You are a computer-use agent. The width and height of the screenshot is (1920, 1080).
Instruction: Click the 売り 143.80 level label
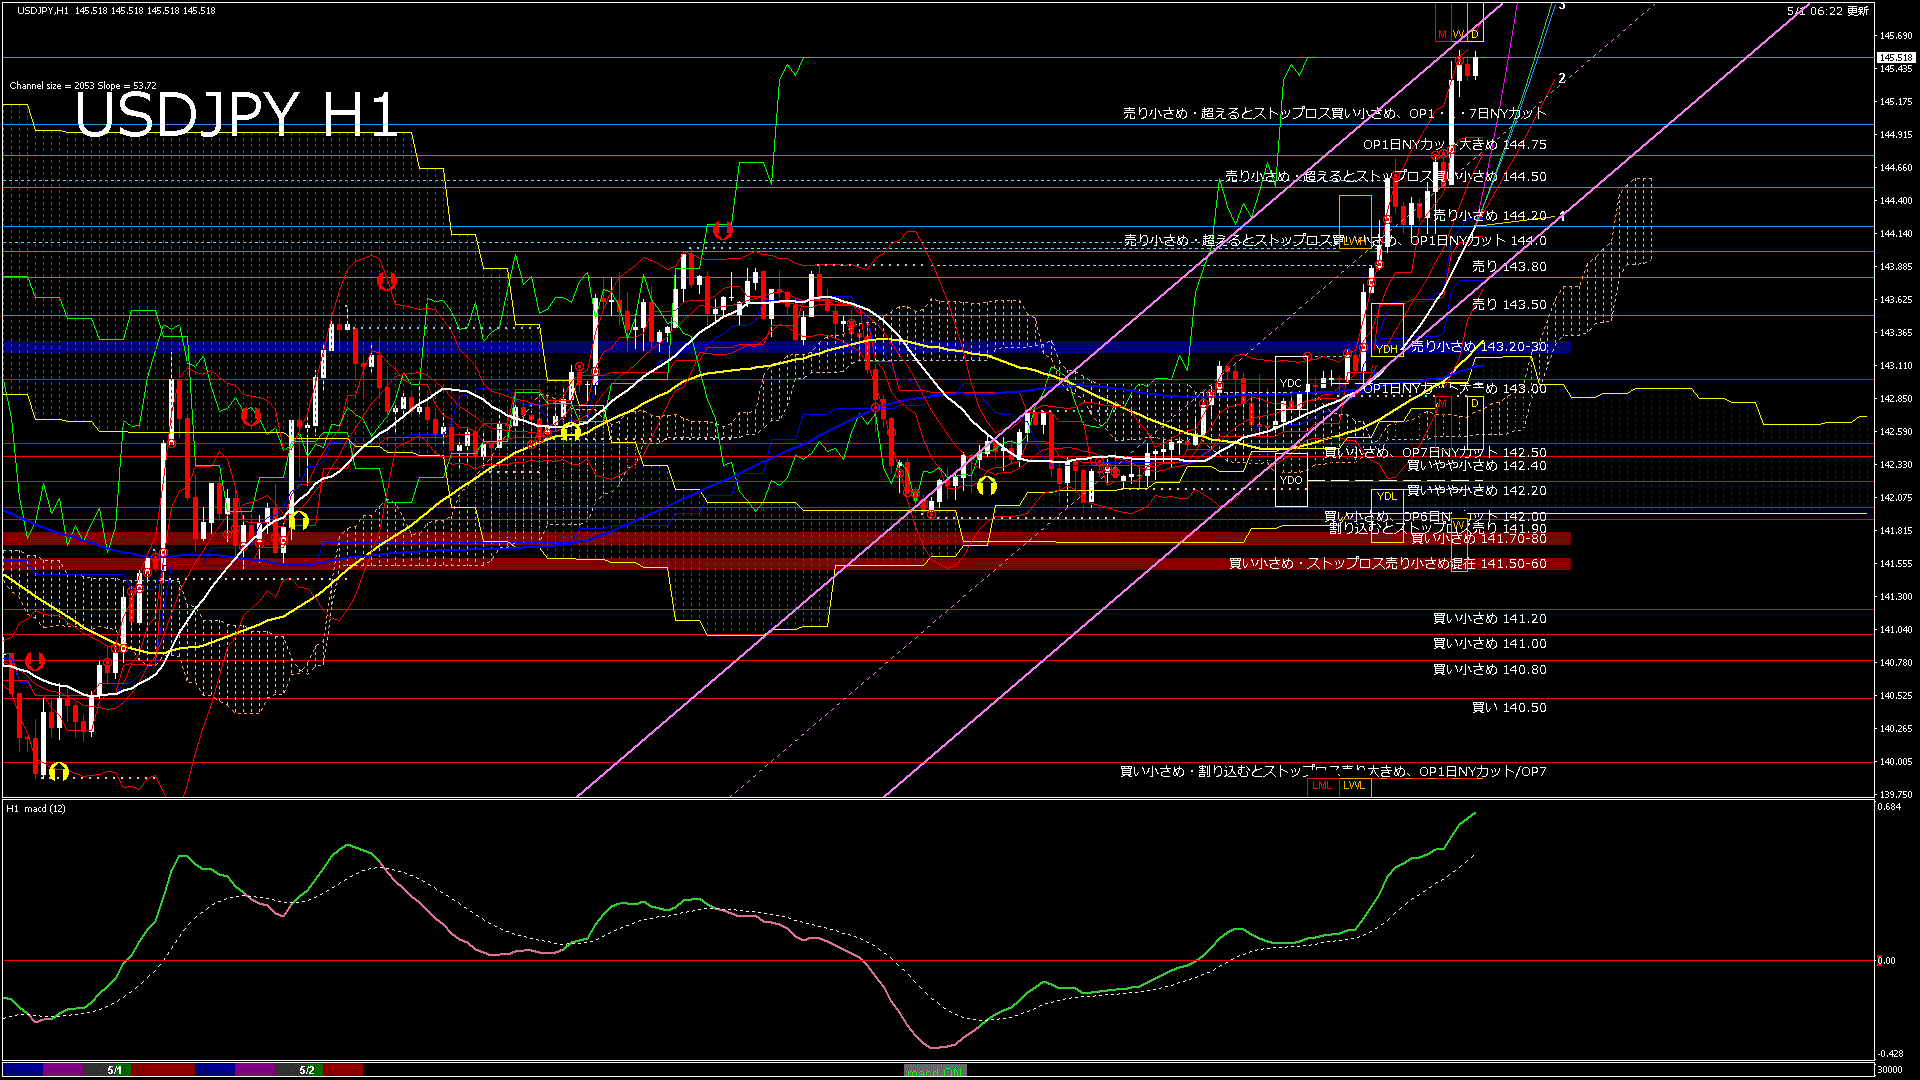click(x=1508, y=267)
